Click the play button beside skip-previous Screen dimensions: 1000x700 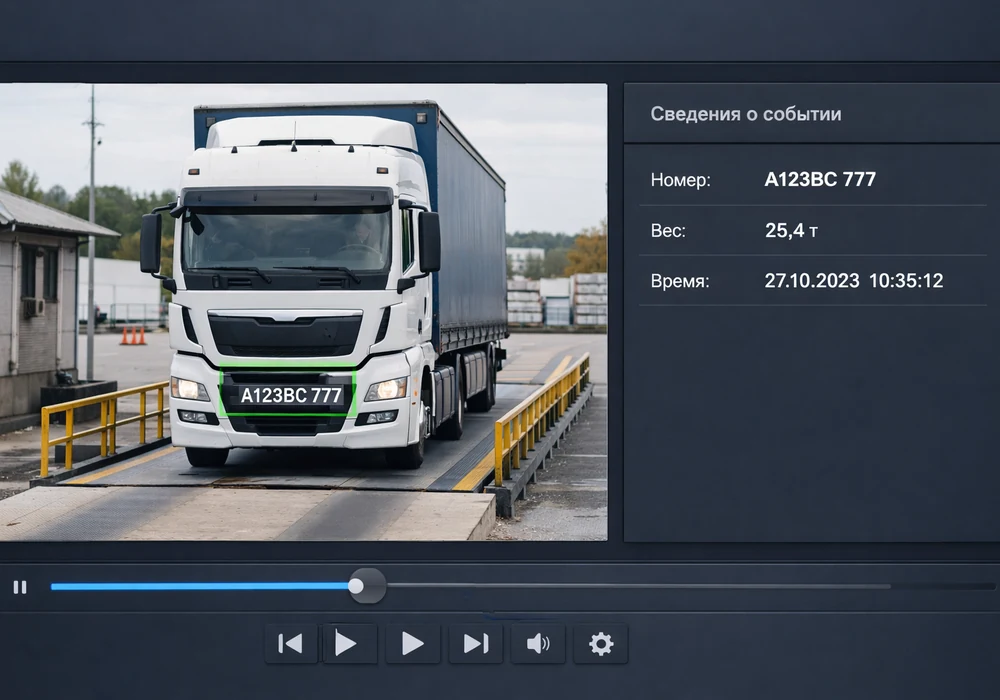coord(350,643)
